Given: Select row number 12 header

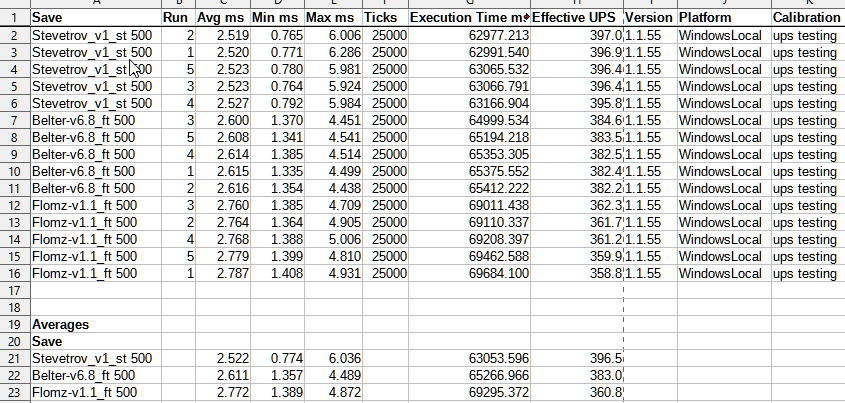Looking at the screenshot, I should tap(14, 205).
